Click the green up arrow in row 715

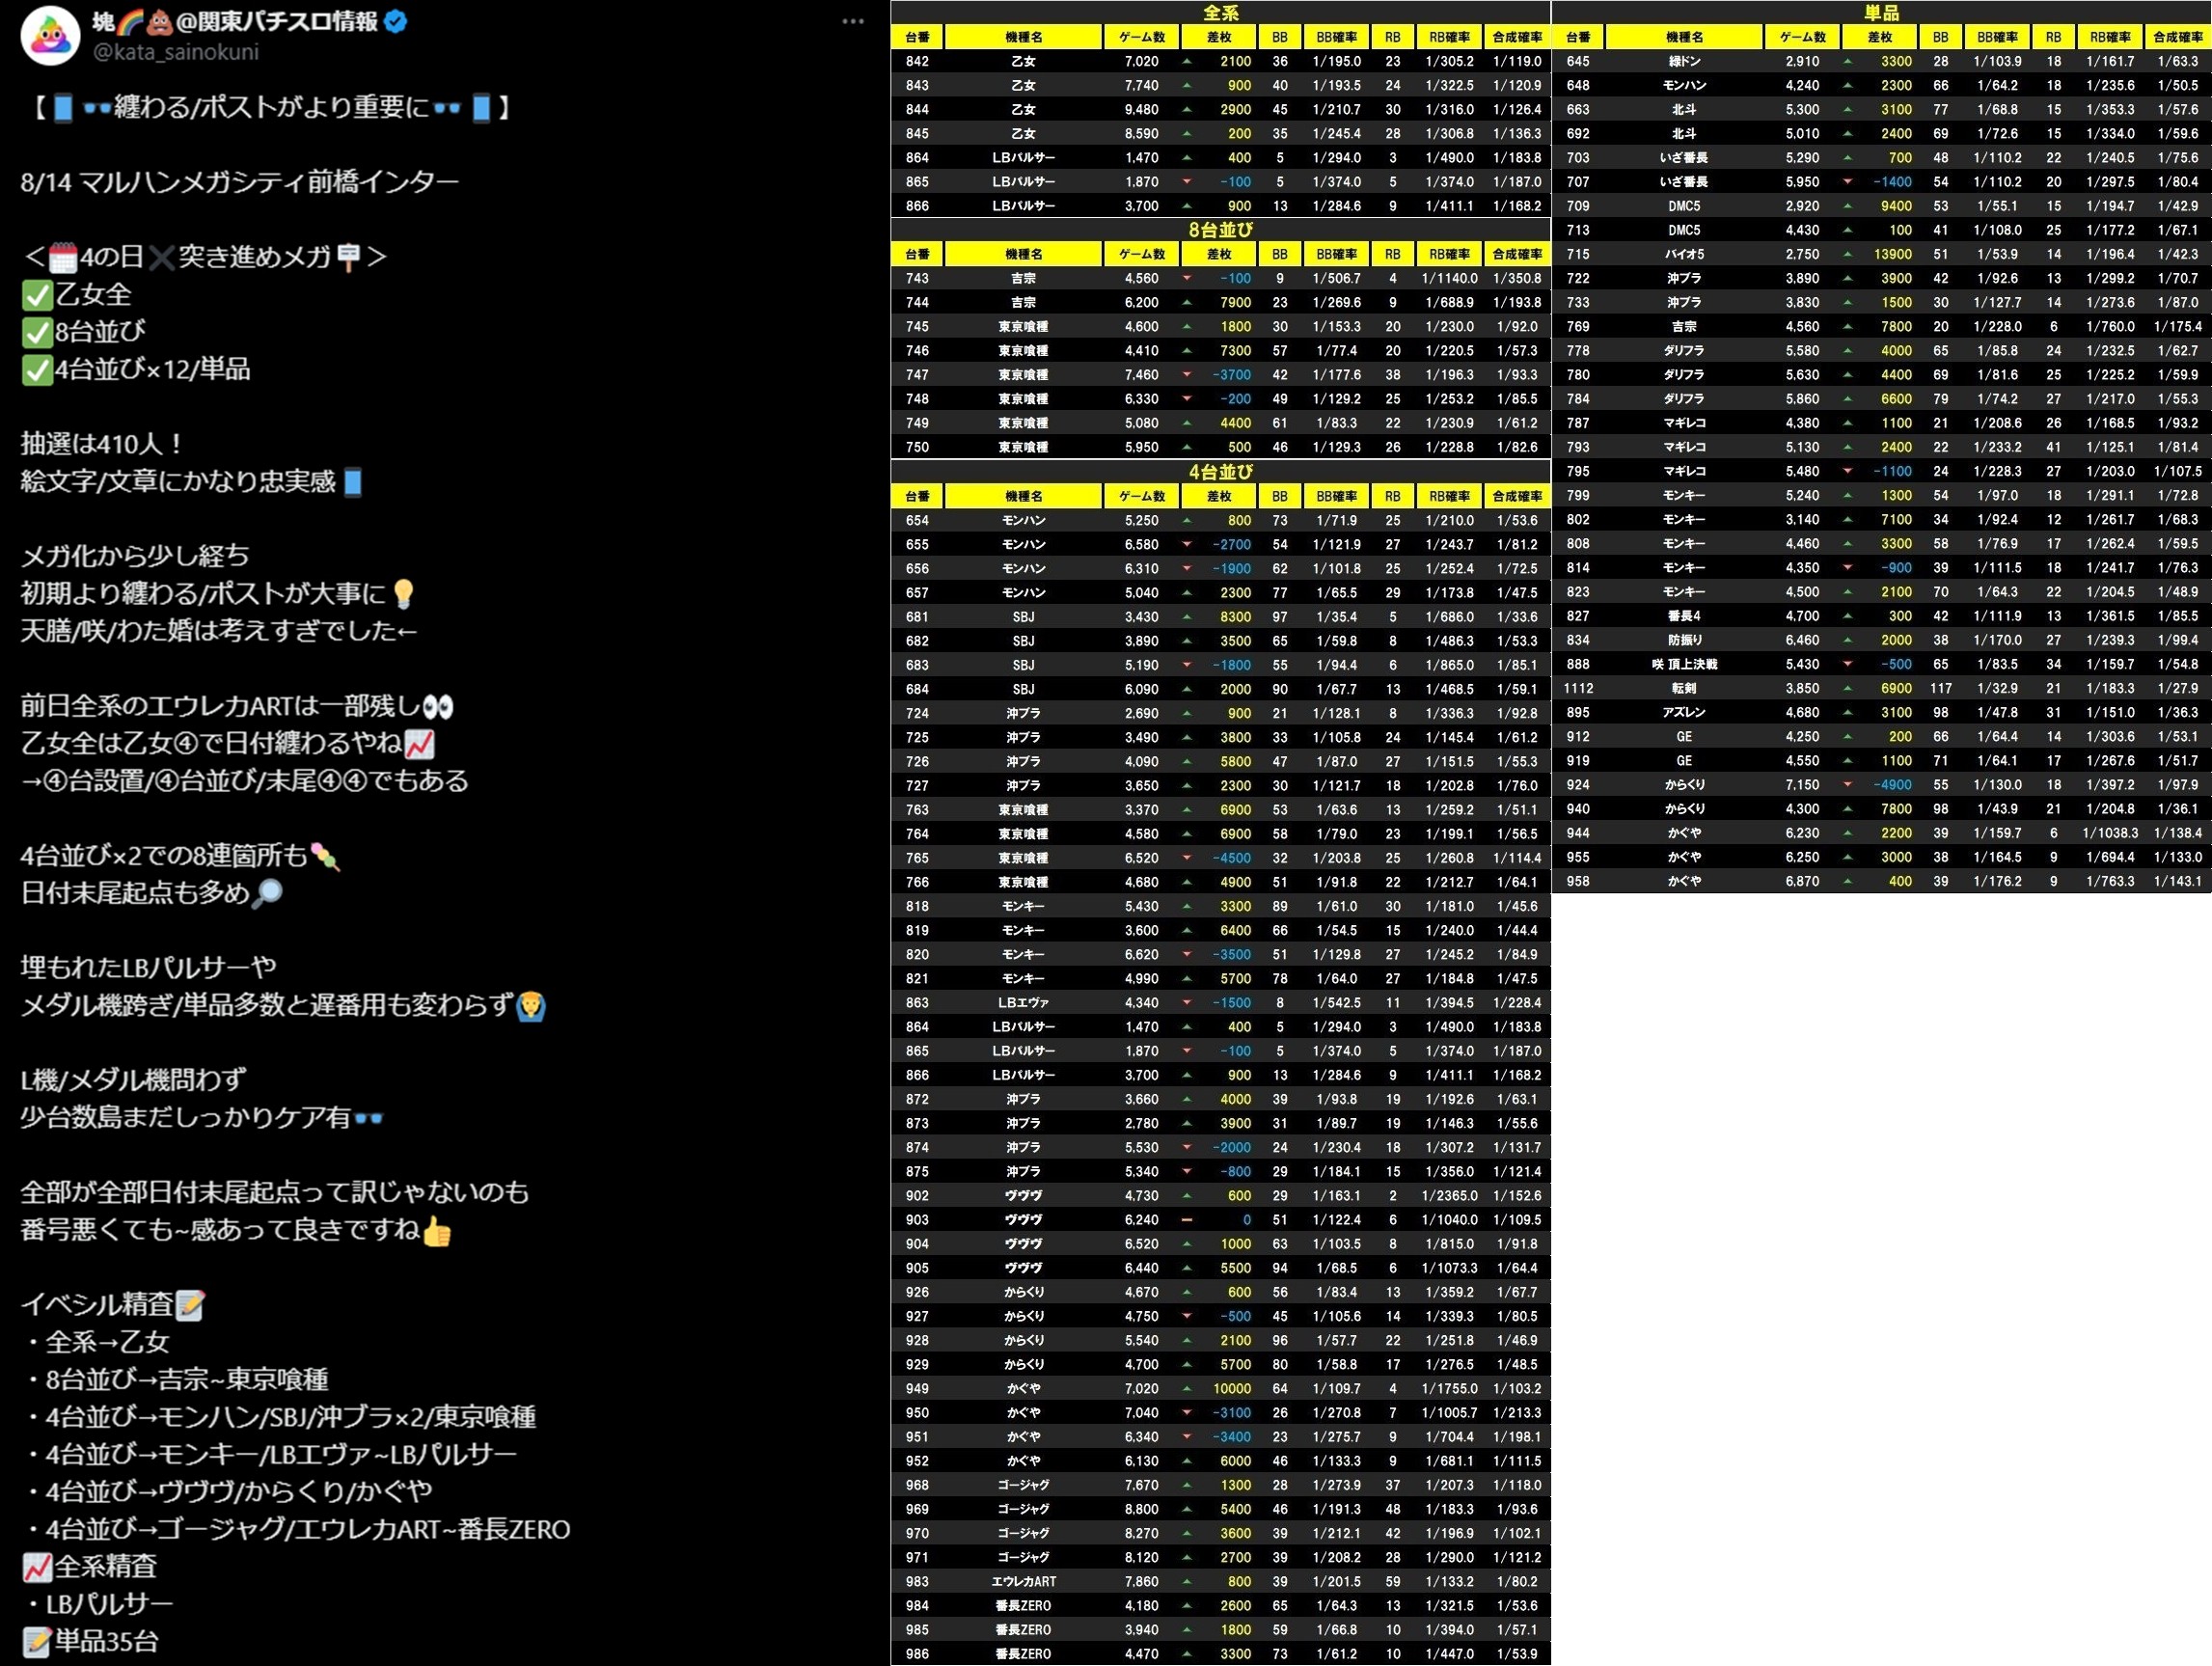(1847, 254)
